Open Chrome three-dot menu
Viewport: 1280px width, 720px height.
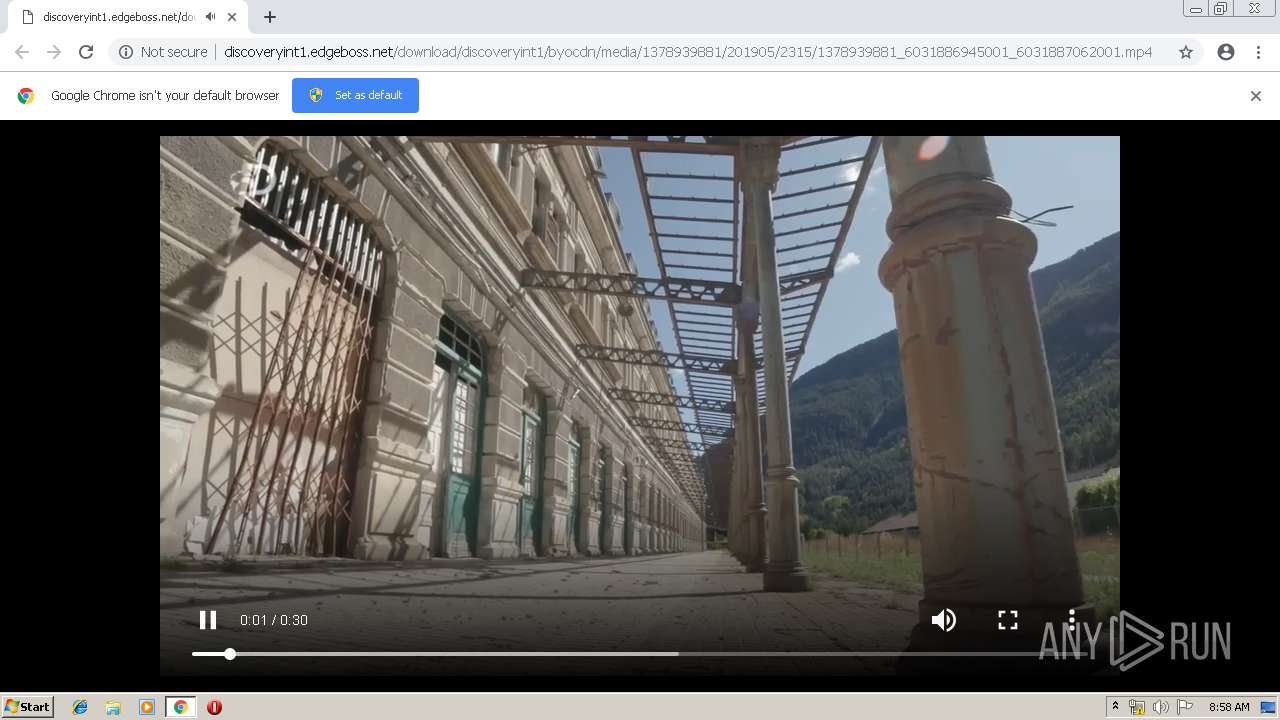pyautogui.click(x=1258, y=52)
